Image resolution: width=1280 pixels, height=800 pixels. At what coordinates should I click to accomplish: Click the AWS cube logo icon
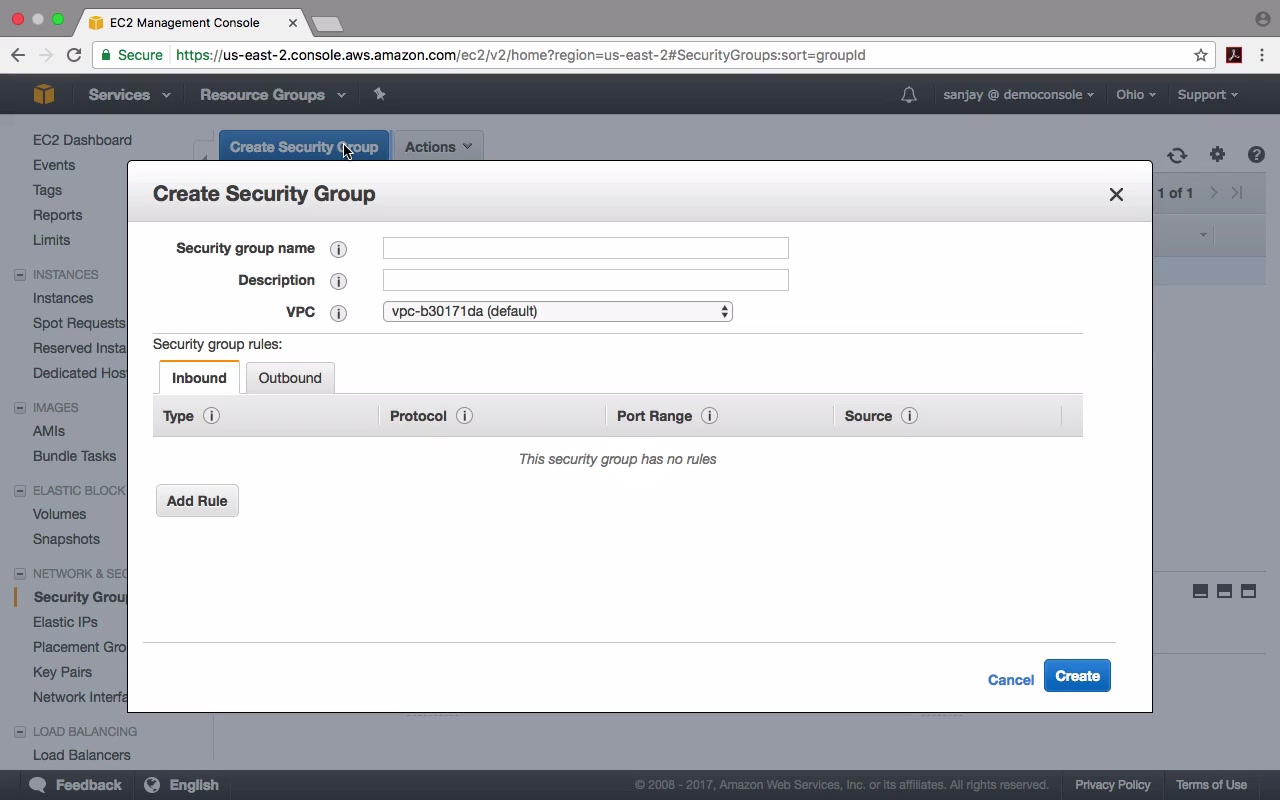point(44,94)
